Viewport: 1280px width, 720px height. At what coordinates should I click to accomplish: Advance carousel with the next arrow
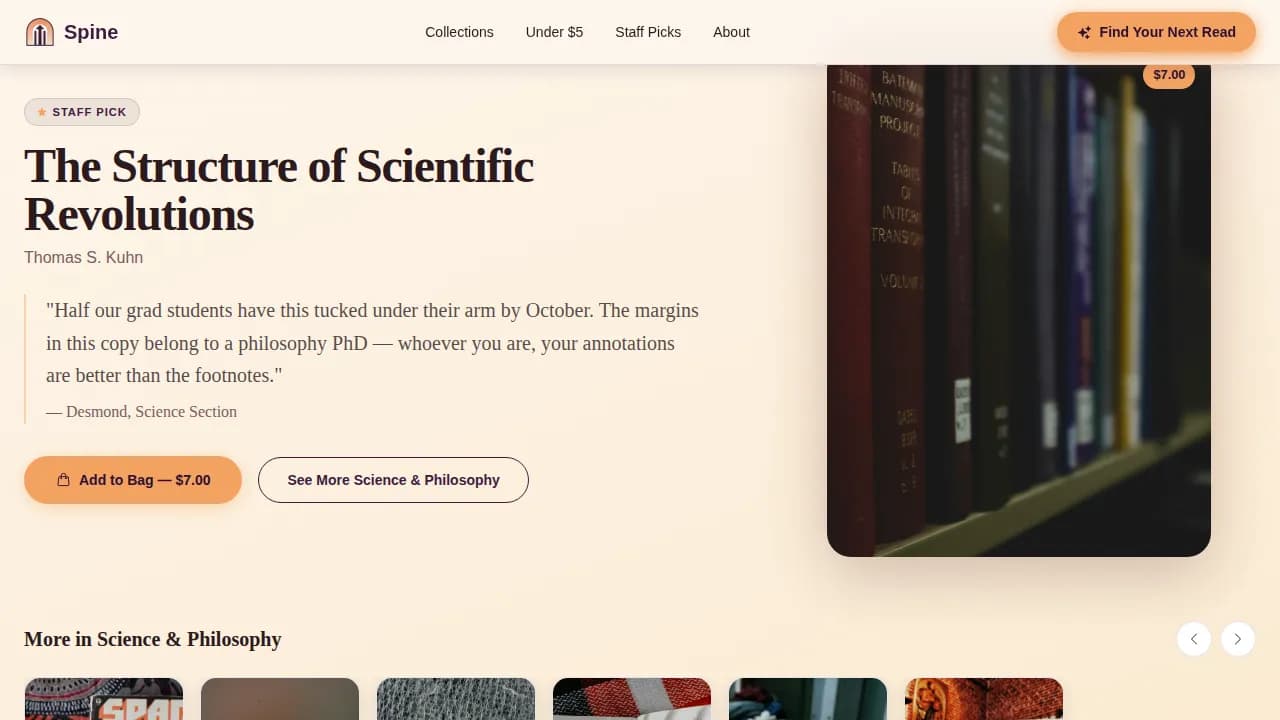click(x=1238, y=639)
